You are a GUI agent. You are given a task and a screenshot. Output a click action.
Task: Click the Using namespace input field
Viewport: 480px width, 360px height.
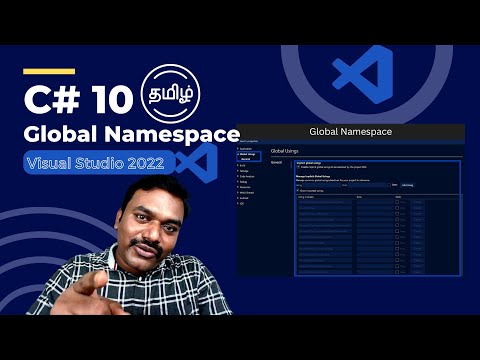coord(321,185)
